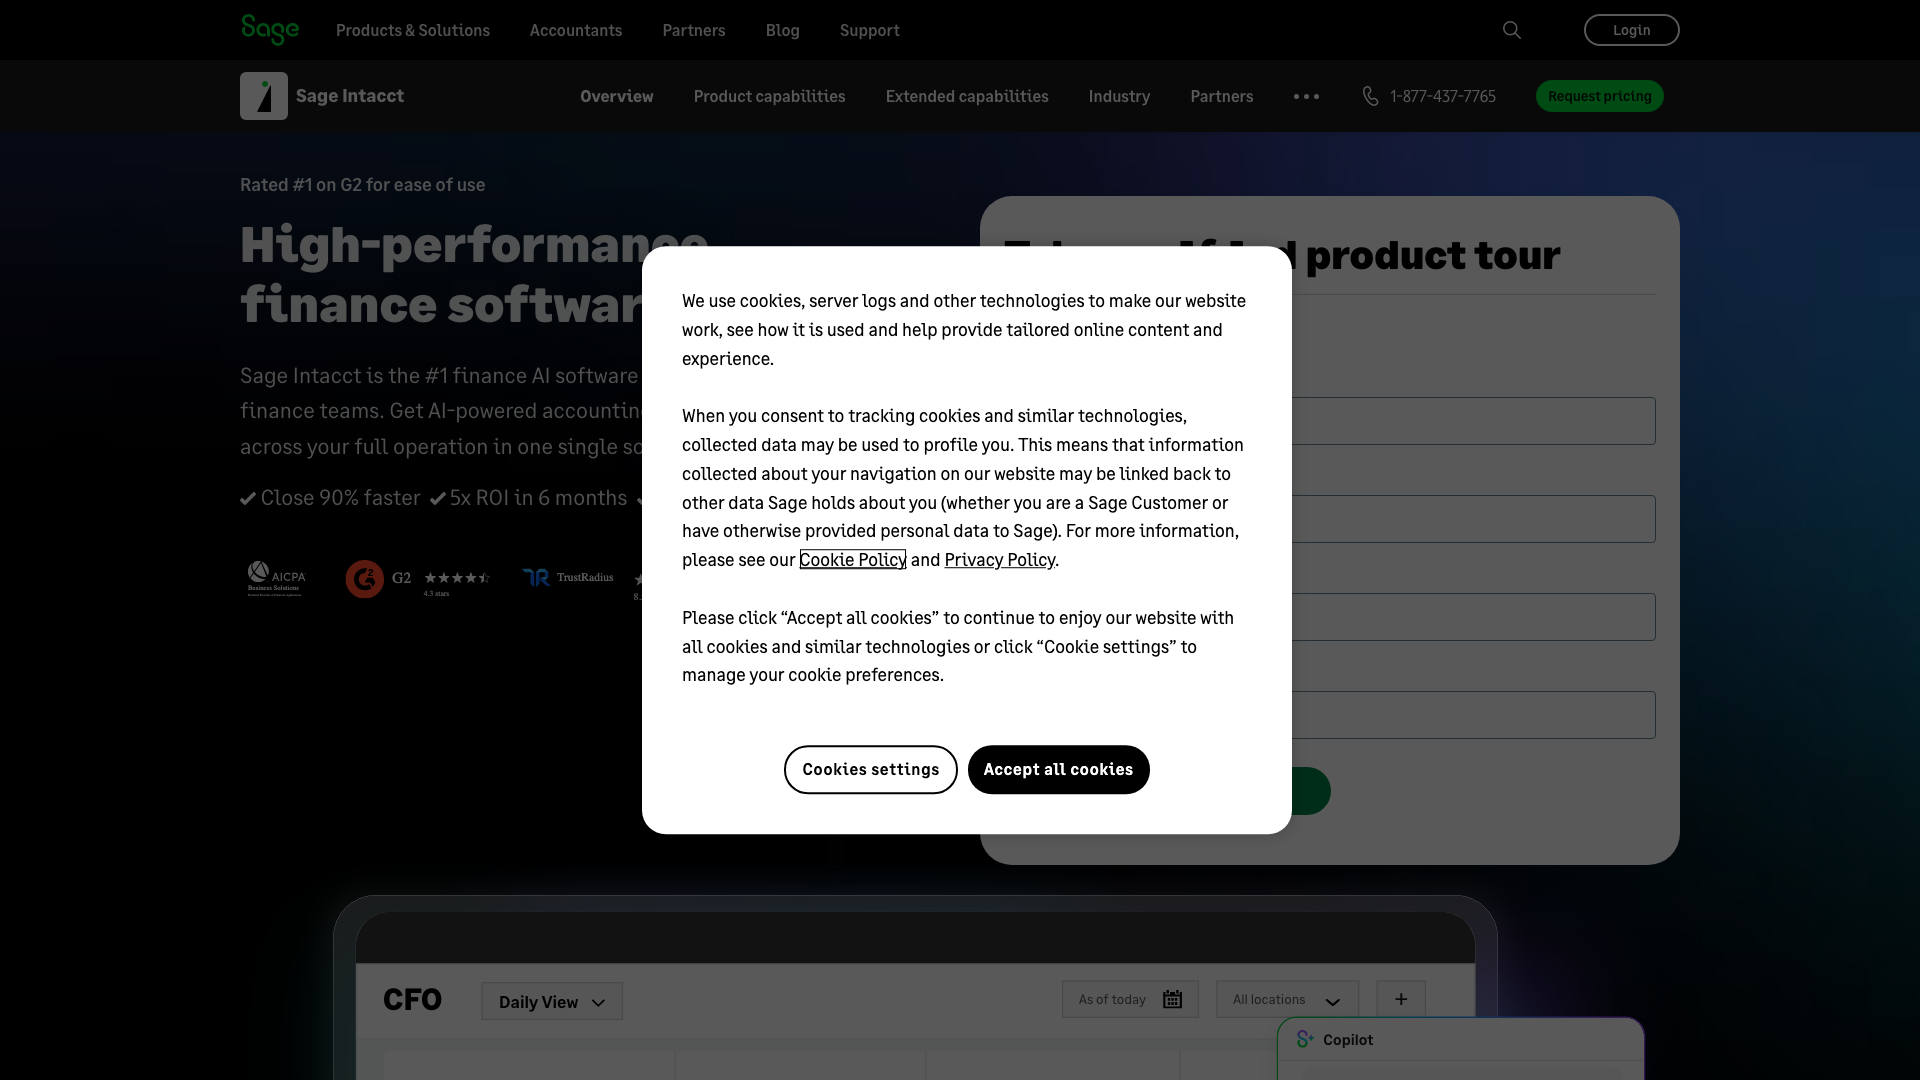Open the As of today calendar icon
This screenshot has width=1920, height=1080.
pyautogui.click(x=1173, y=999)
